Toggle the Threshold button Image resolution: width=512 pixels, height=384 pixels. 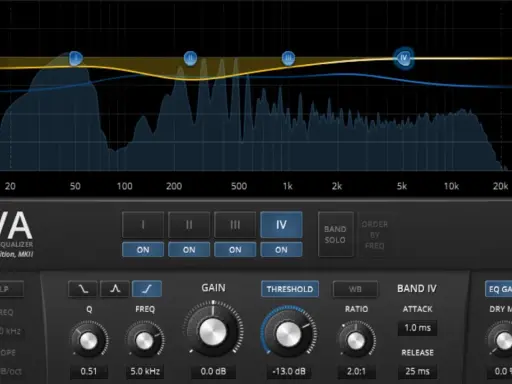pos(290,289)
